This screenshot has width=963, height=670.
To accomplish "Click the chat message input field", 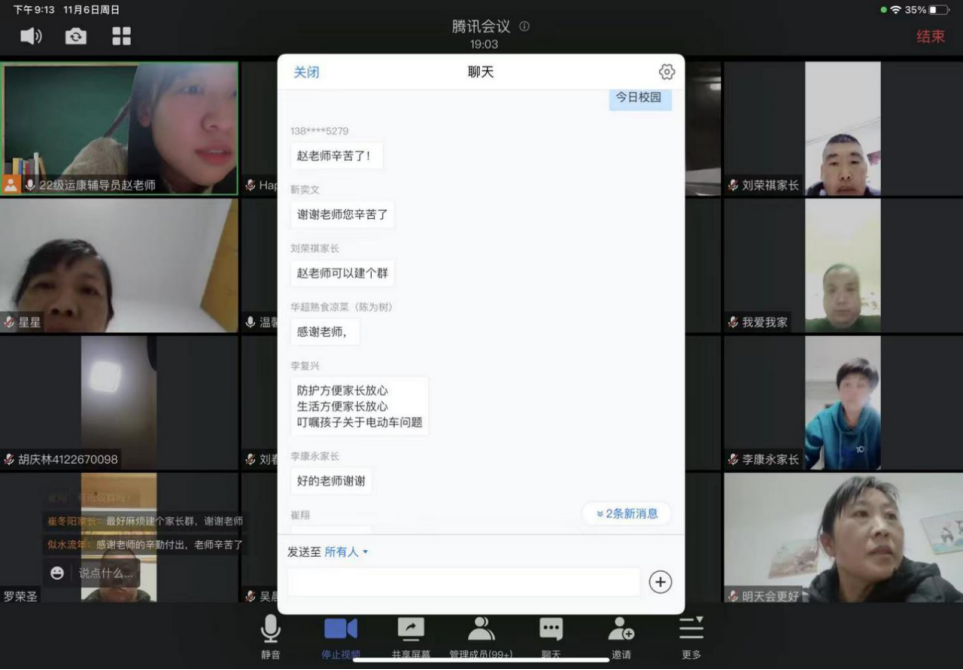I will click(463, 582).
